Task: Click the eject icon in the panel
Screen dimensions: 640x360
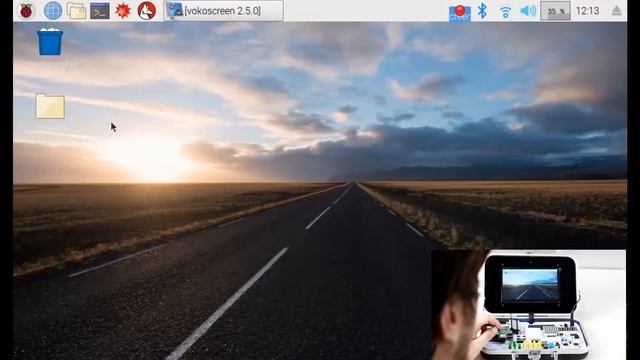Action: tap(616, 11)
